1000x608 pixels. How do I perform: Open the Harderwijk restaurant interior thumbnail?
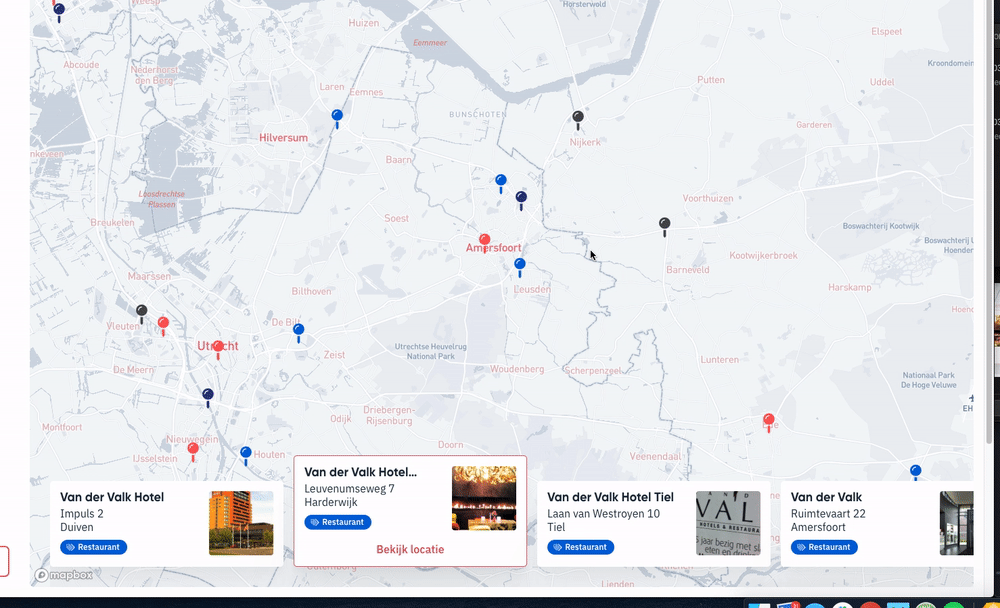tap(484, 498)
